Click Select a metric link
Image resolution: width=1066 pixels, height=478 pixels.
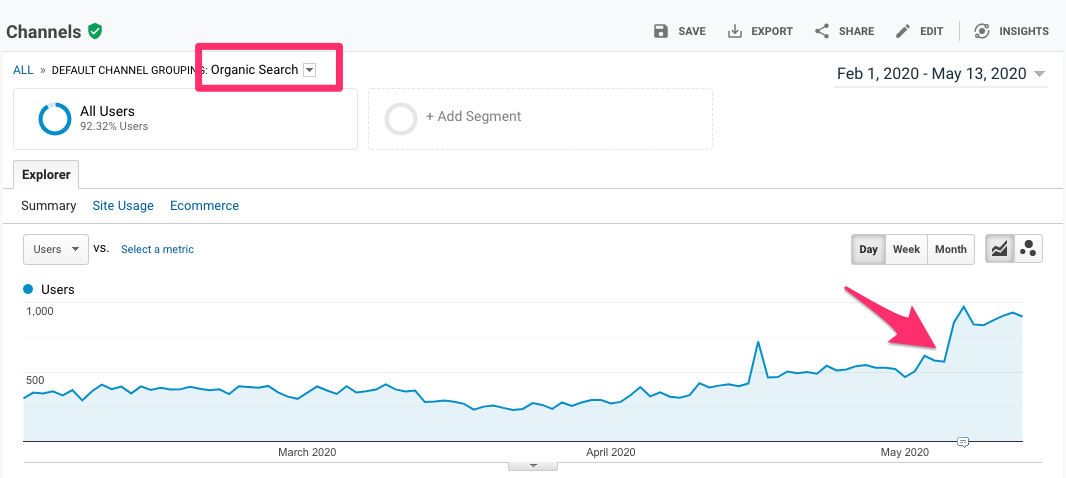click(157, 250)
